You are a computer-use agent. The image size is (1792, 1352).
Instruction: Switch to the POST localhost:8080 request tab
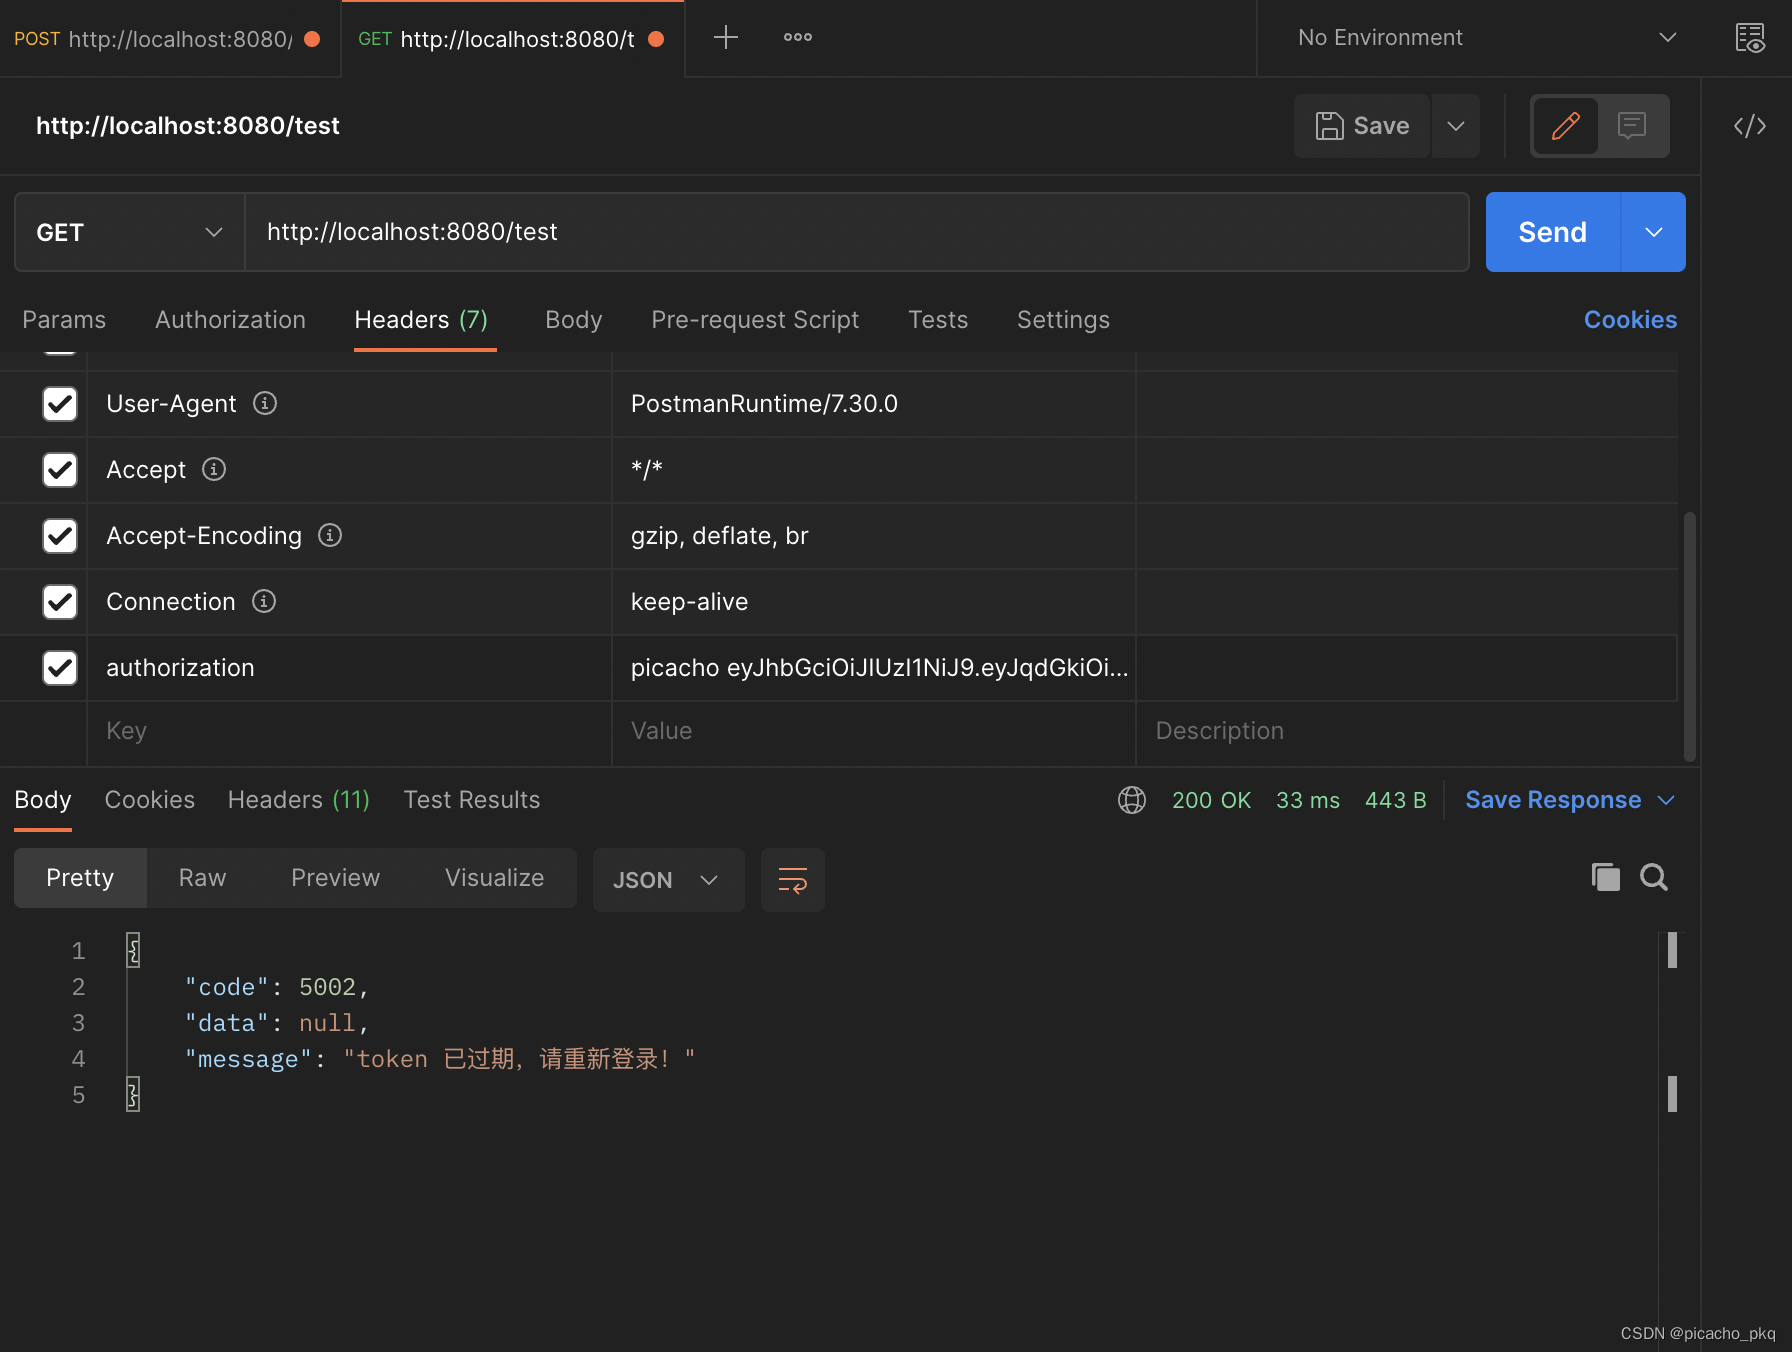point(168,39)
